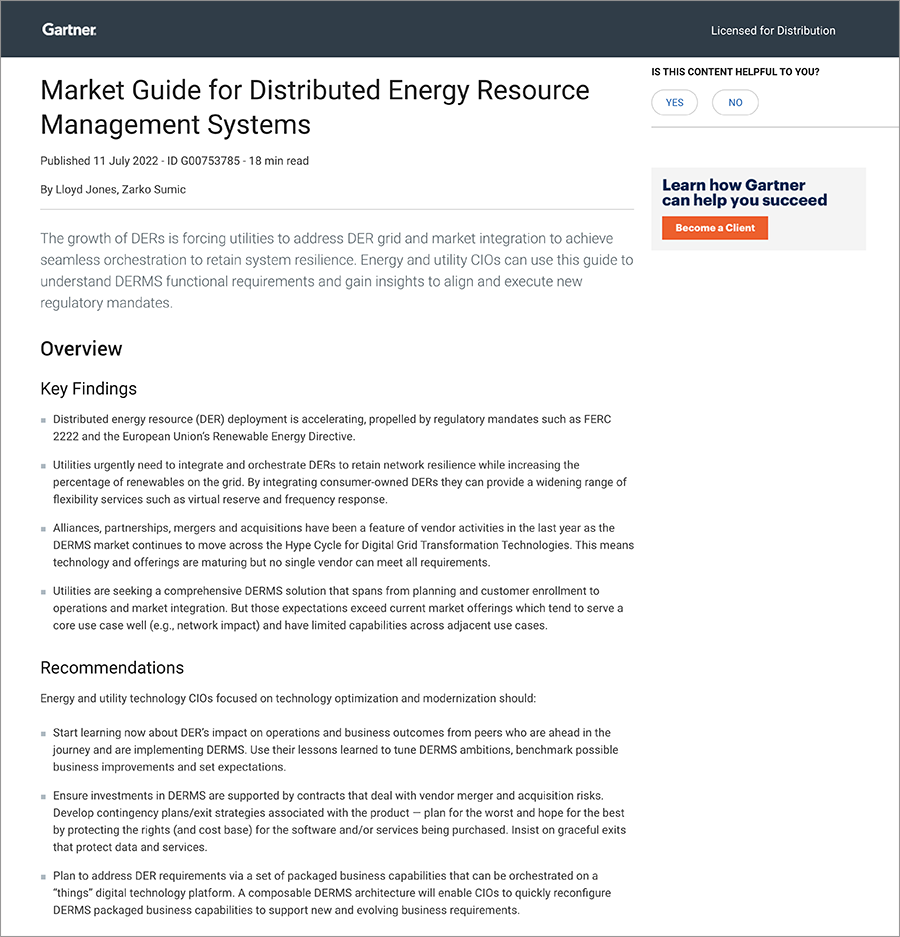Click the Recommendations heading
The width and height of the screenshot is (900, 937).
(x=112, y=667)
